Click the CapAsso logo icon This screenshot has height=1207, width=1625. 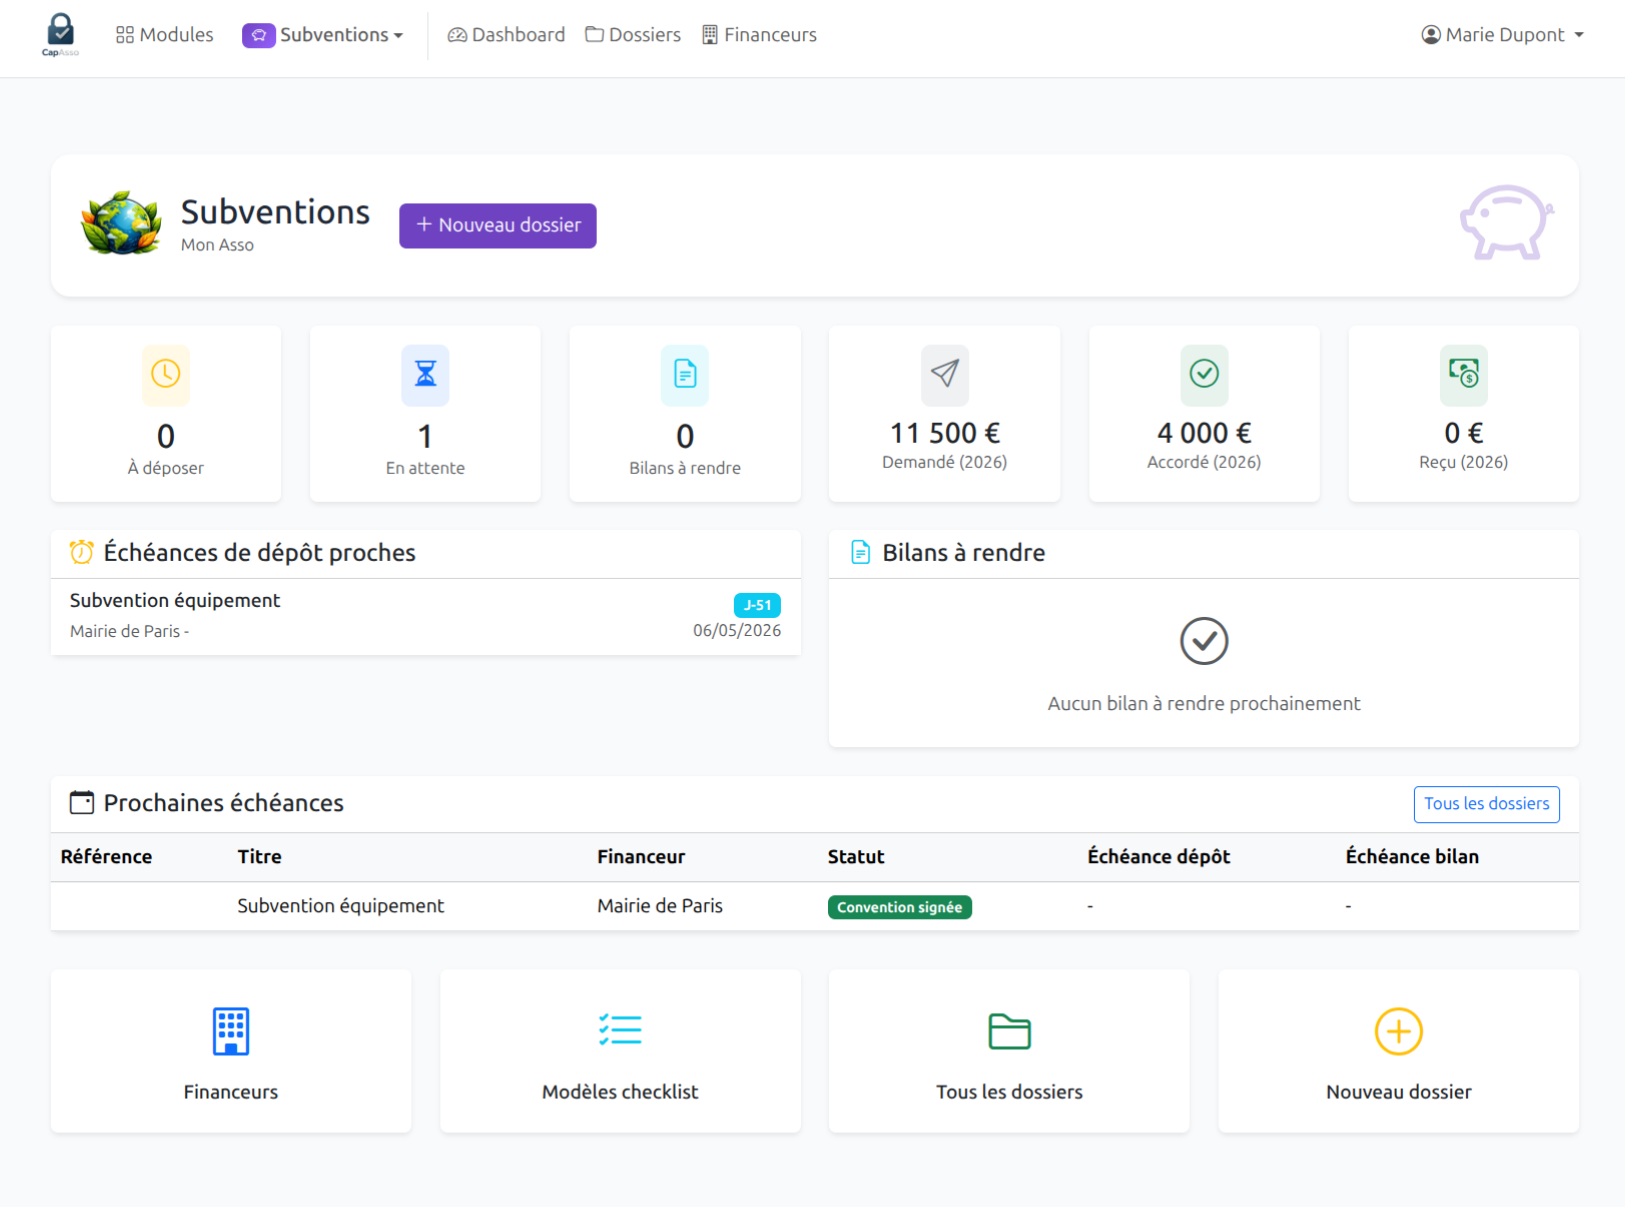60,34
